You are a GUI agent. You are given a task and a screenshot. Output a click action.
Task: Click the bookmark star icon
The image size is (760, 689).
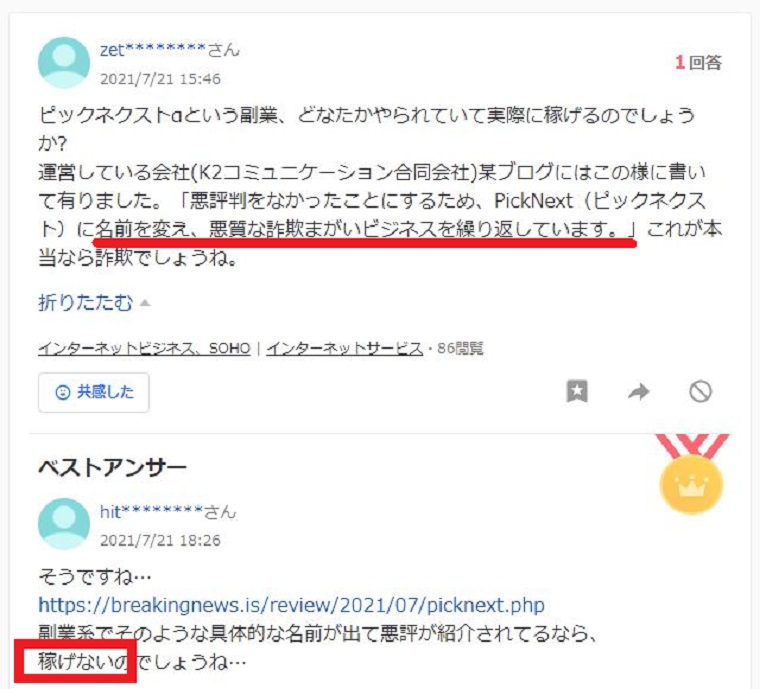[577, 391]
